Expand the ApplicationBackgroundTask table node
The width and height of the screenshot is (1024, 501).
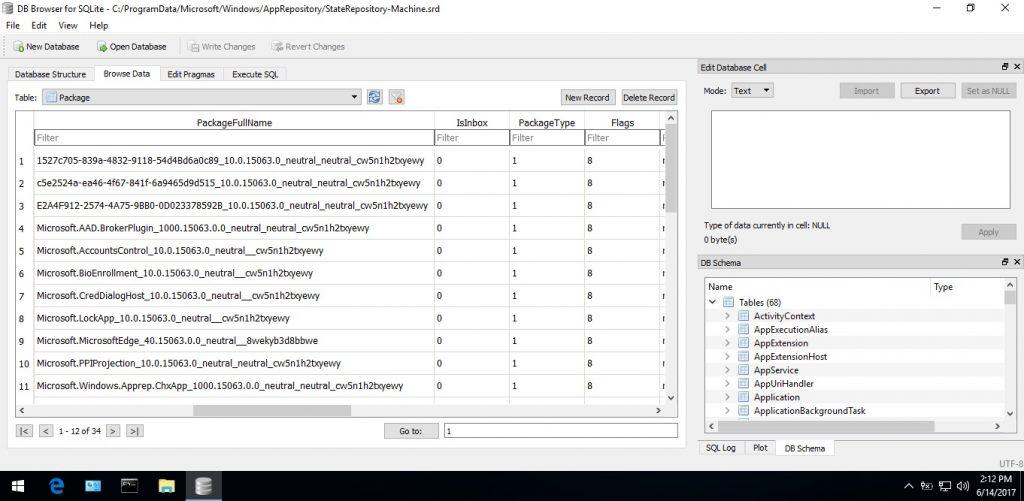[727, 411]
